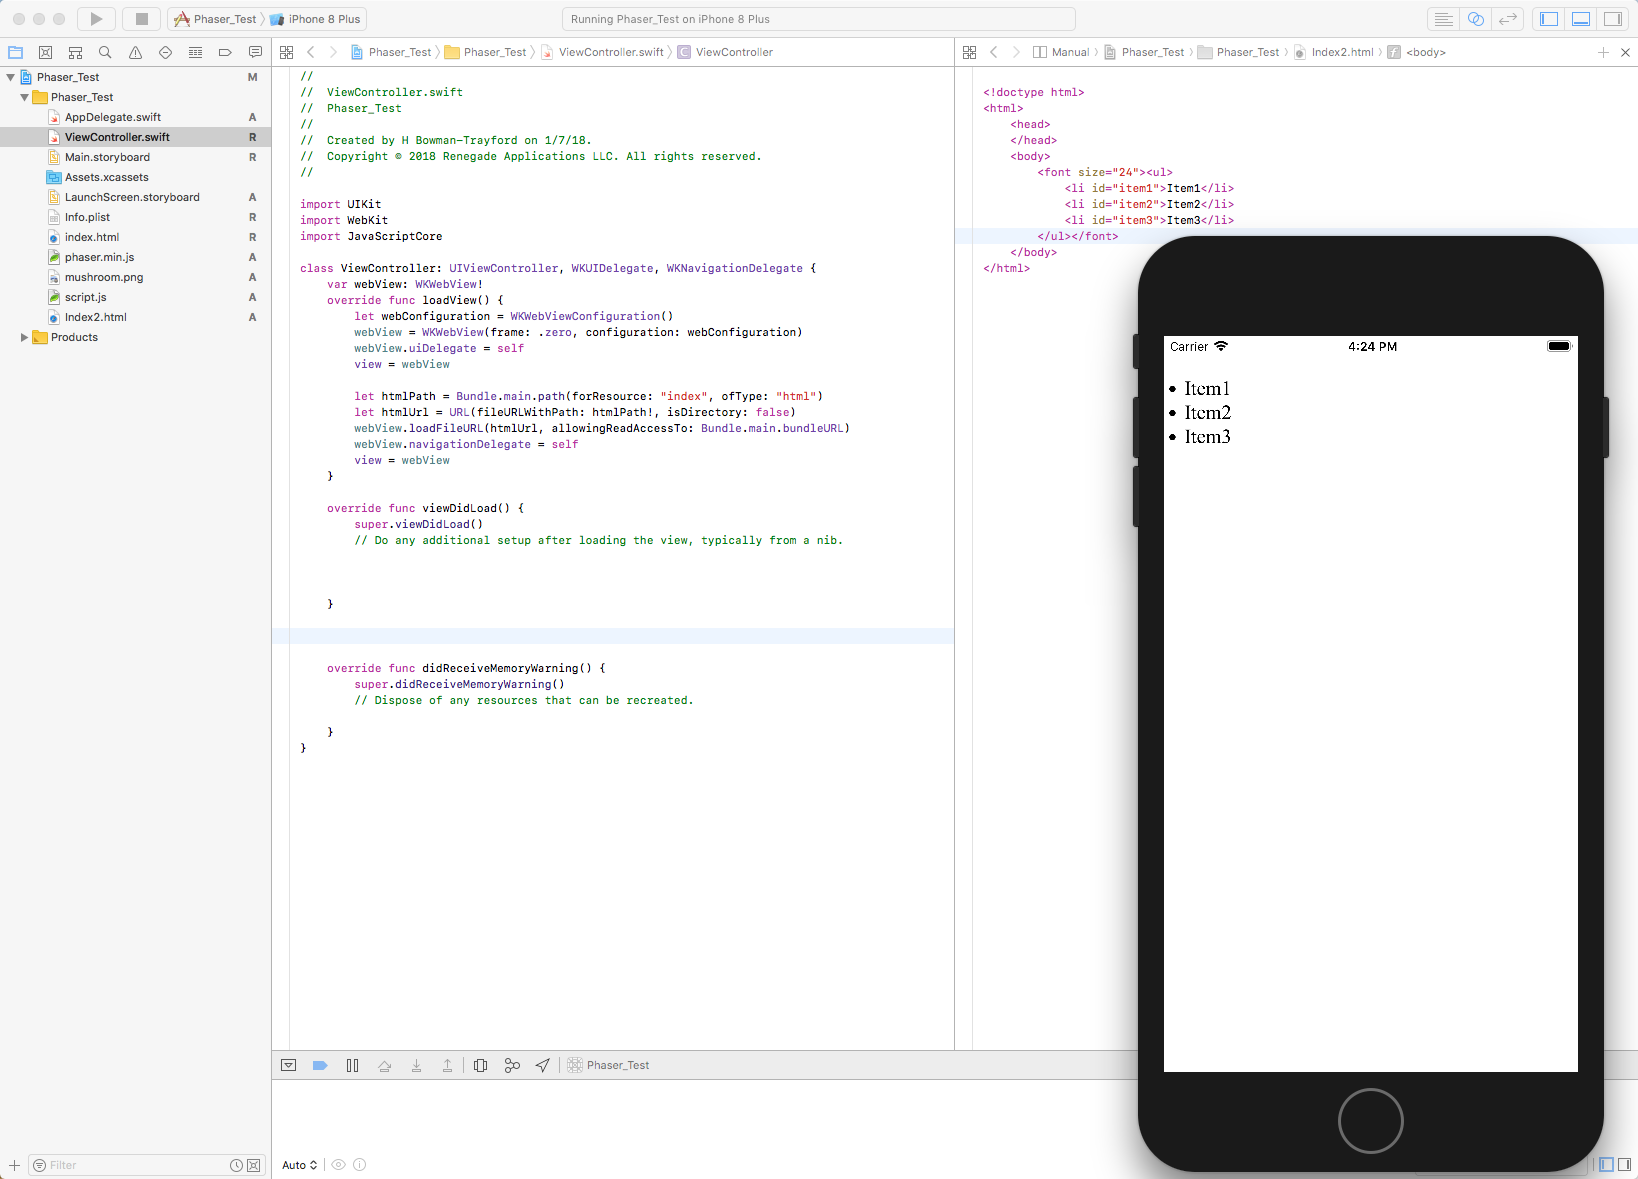Pause program execution
Screen dimensions: 1638x1179
352,1065
